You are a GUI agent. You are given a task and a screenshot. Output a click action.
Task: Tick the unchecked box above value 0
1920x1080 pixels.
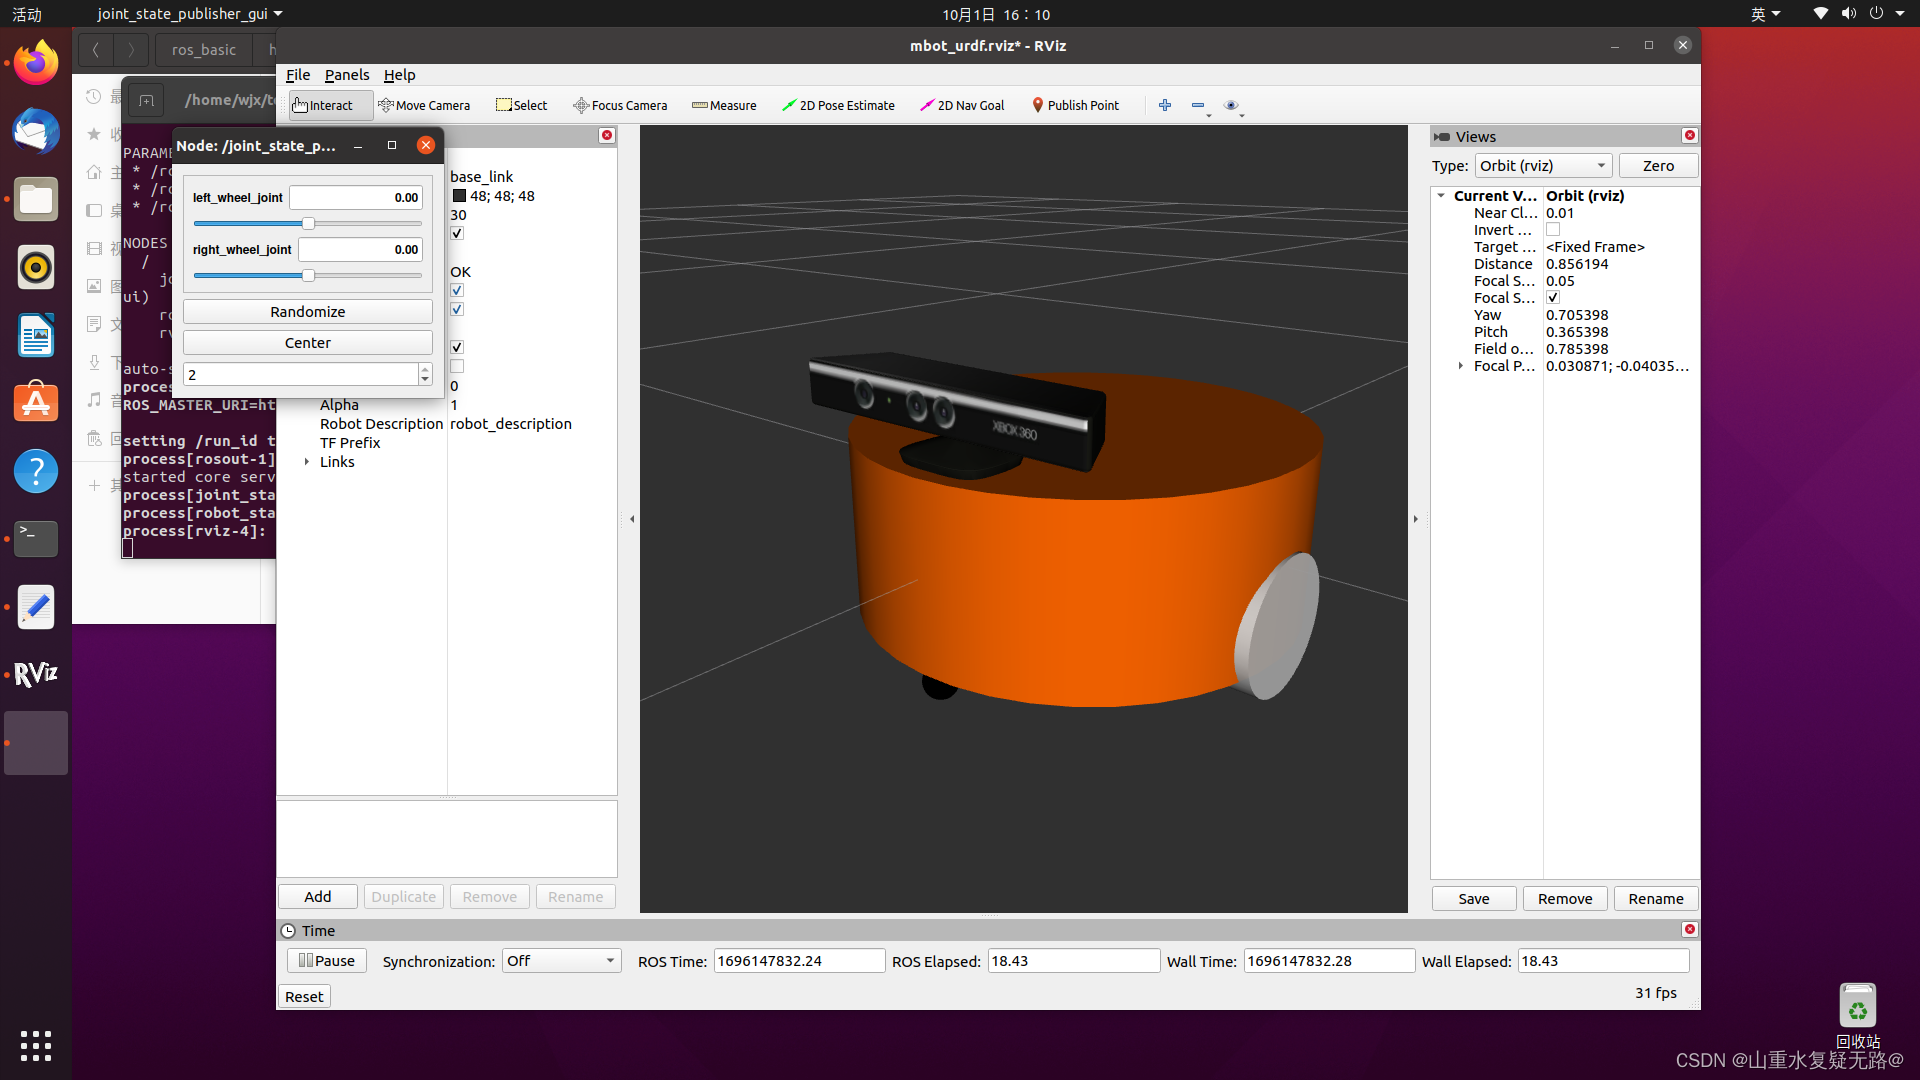point(457,367)
